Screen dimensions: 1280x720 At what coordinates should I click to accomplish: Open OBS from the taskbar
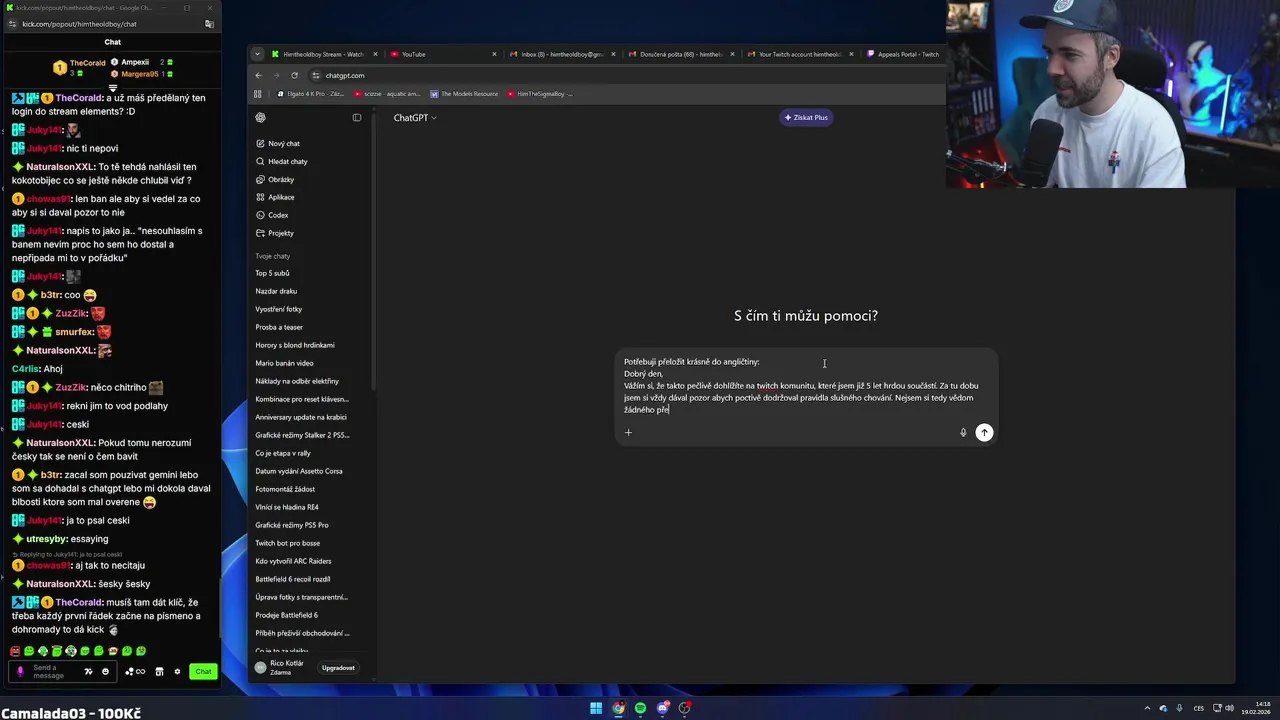pos(685,708)
